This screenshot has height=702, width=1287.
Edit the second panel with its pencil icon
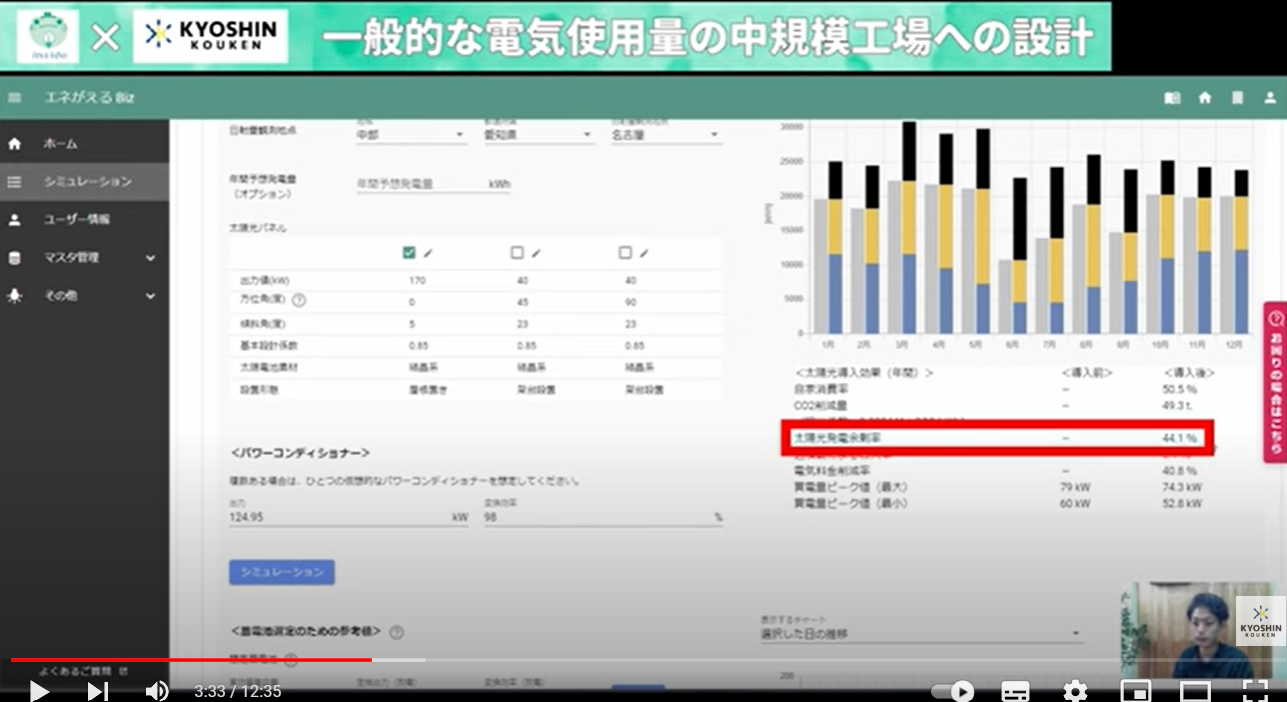(x=536, y=254)
